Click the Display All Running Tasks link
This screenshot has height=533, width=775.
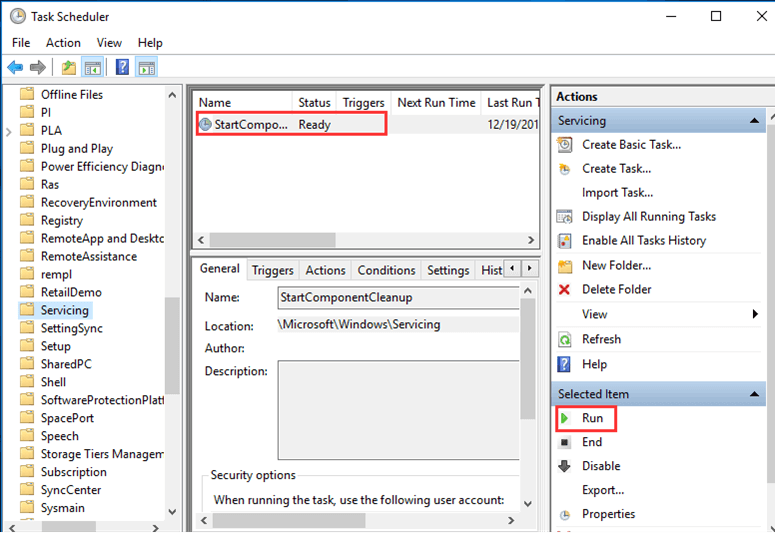649,217
